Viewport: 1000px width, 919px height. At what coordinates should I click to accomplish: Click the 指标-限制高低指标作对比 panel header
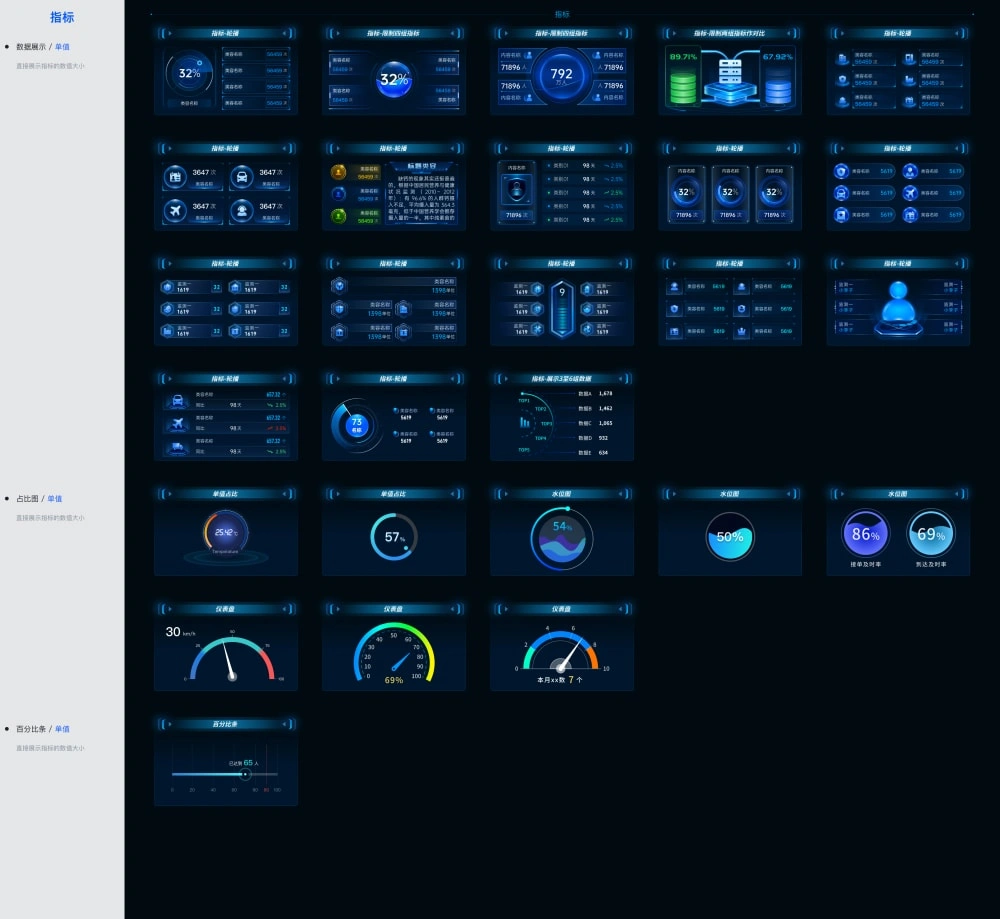pyautogui.click(x=730, y=33)
